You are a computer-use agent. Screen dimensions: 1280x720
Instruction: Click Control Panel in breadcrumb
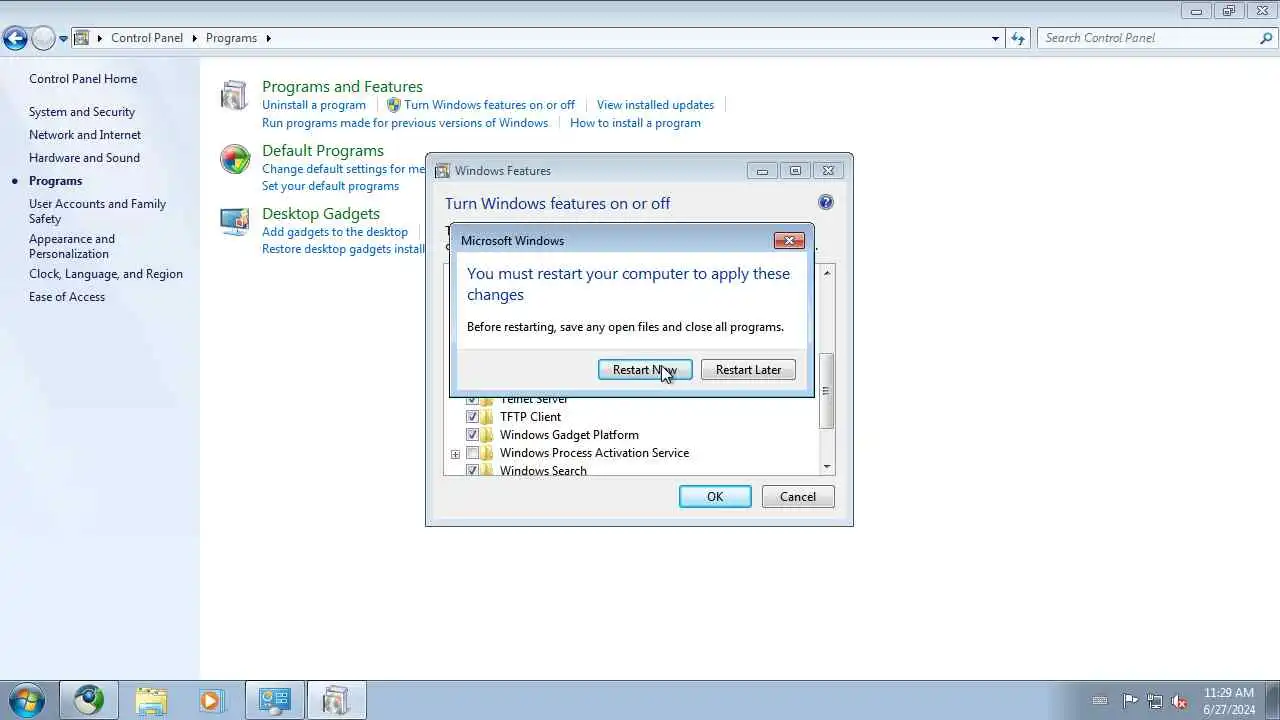(147, 38)
